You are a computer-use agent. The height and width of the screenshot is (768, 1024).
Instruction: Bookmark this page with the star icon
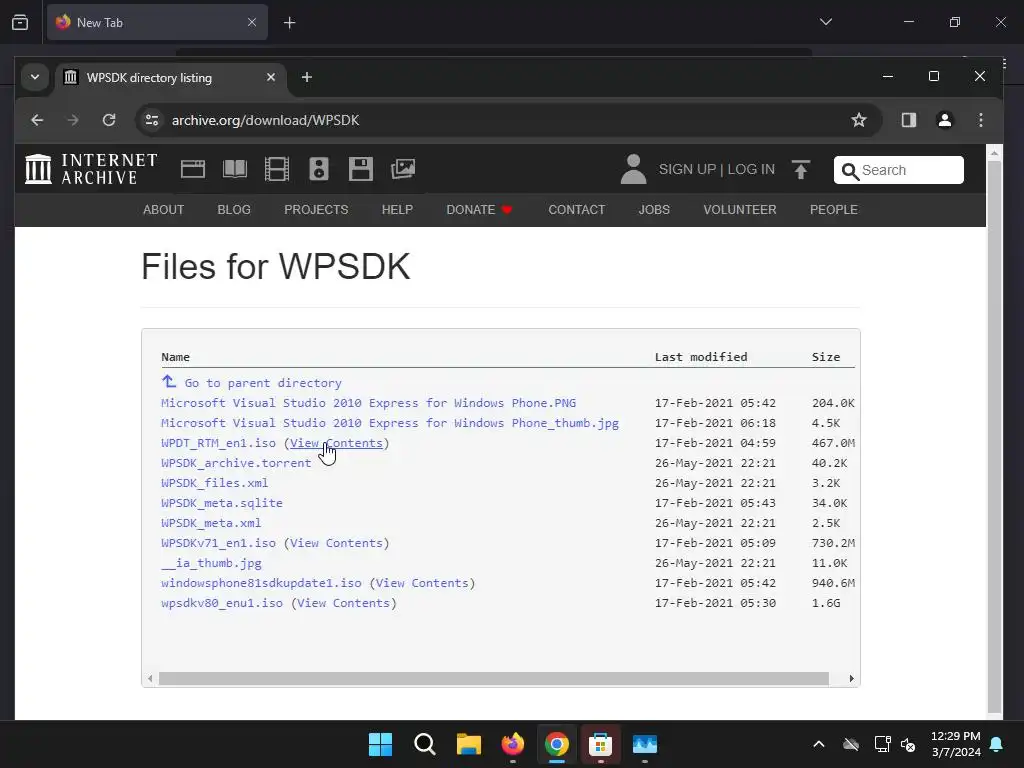point(859,120)
